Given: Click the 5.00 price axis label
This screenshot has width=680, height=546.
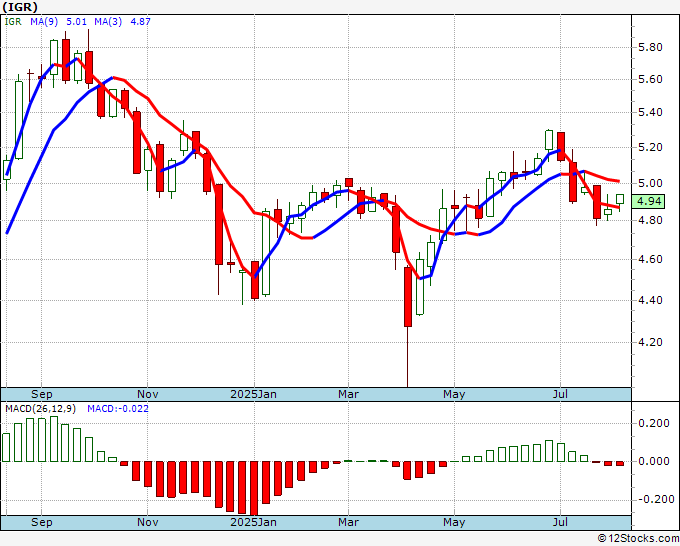Looking at the screenshot, I should 651,183.
